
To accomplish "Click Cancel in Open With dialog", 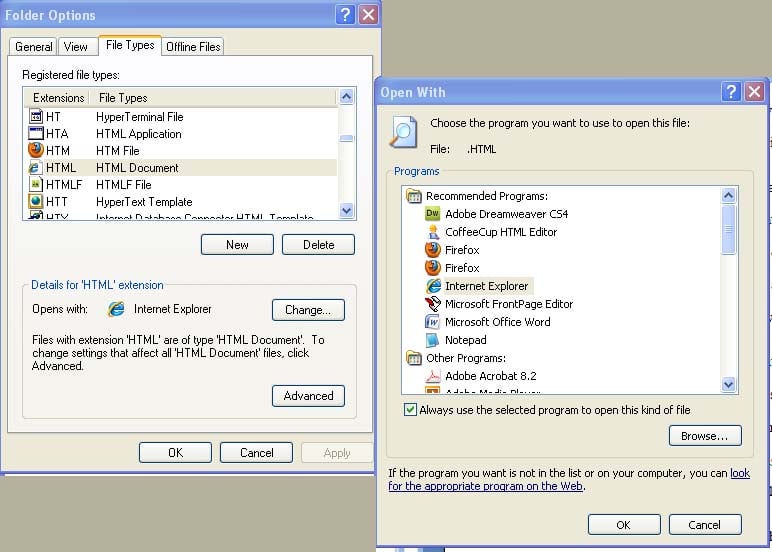I will coord(705,525).
